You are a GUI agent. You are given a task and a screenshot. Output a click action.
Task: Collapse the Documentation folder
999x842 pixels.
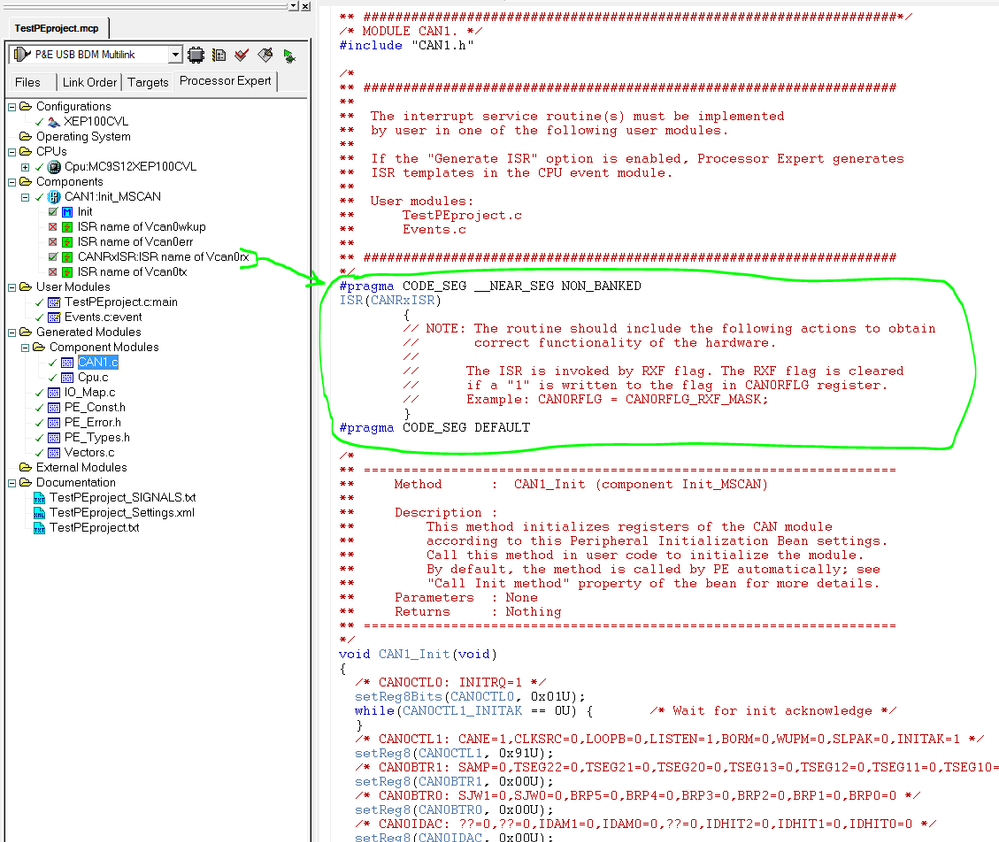11,483
